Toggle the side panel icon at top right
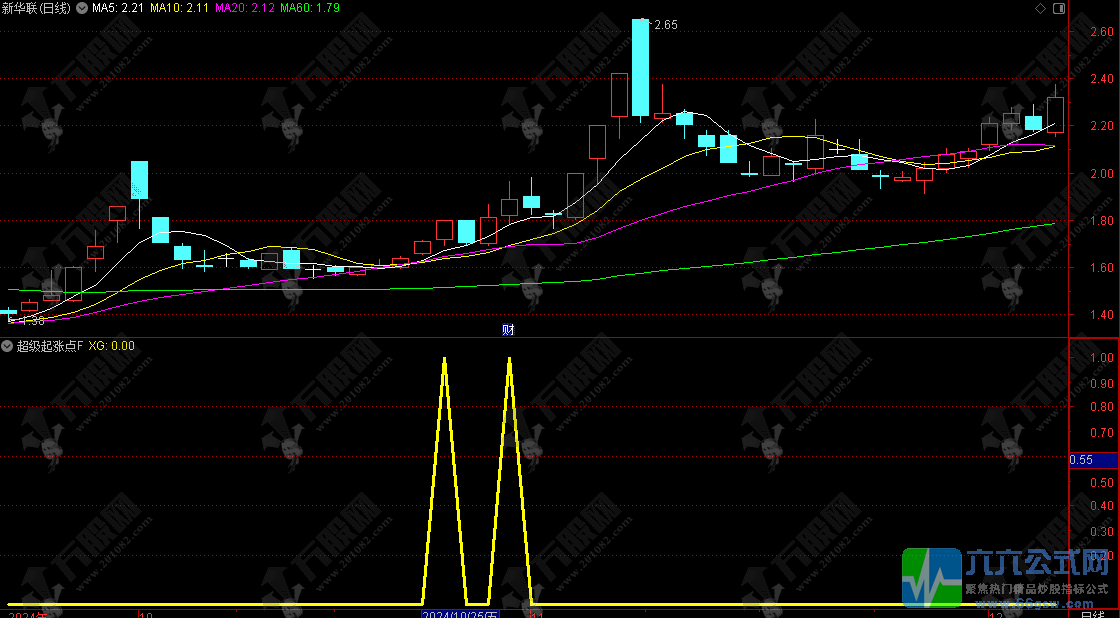The height and width of the screenshot is (618, 1120). 1060,8
